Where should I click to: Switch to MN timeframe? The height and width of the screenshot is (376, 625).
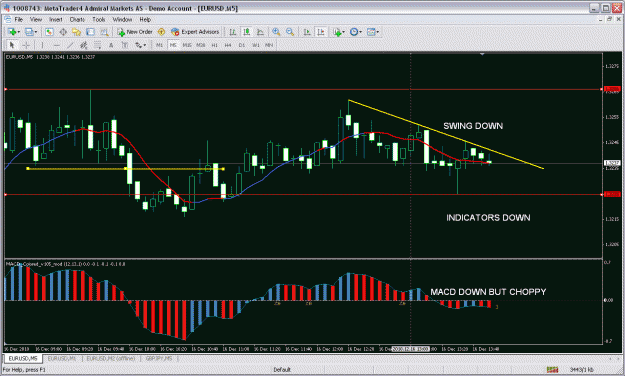point(269,45)
